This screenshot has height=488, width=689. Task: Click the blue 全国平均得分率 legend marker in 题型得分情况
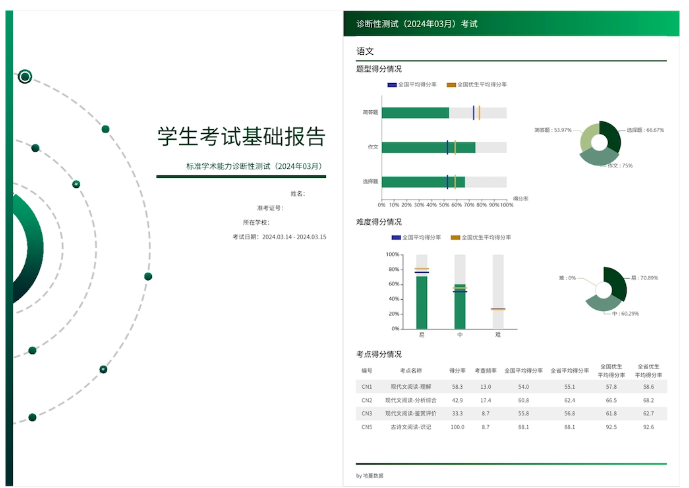point(393,85)
